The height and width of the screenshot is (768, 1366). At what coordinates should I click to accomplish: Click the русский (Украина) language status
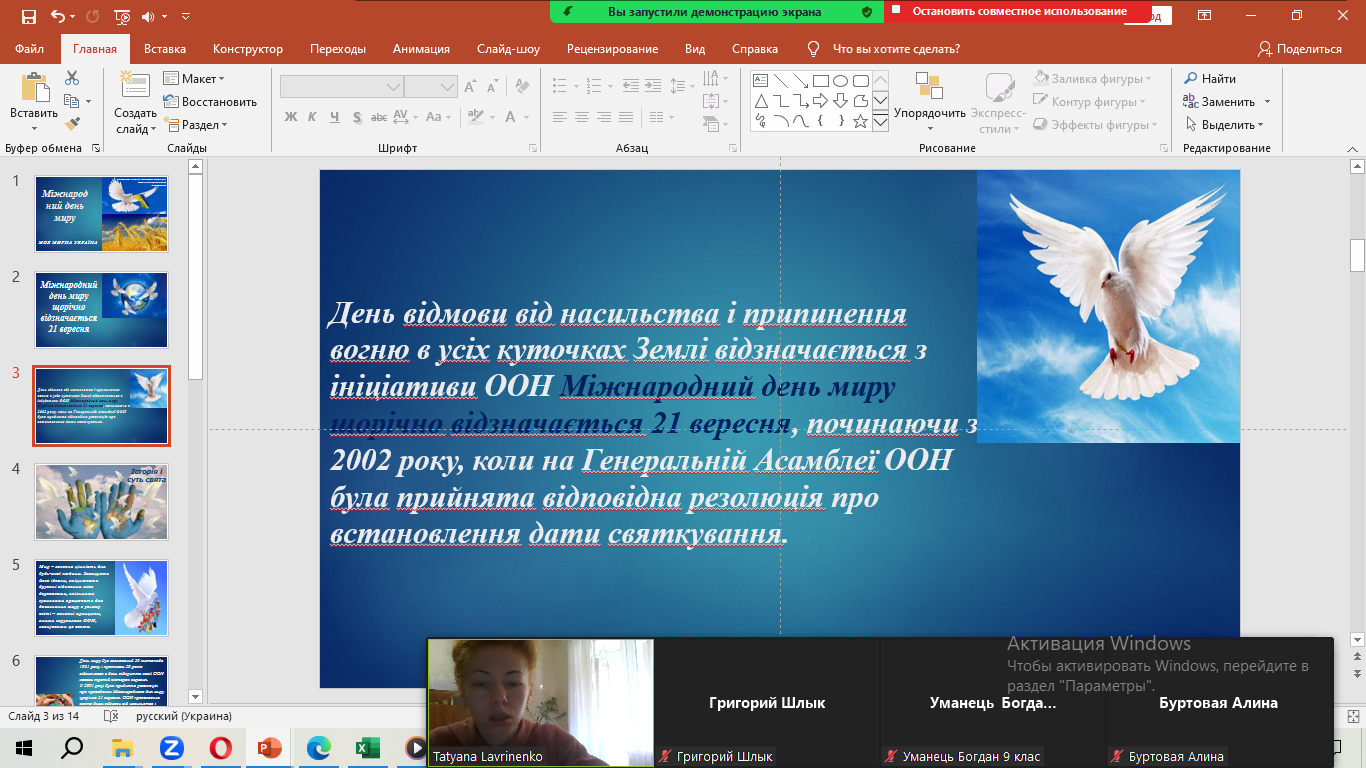[184, 716]
